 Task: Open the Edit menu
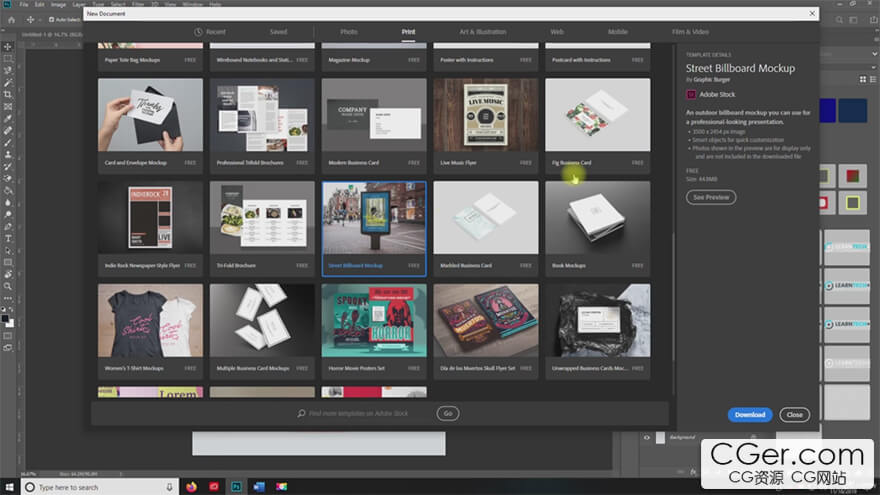(x=39, y=4)
